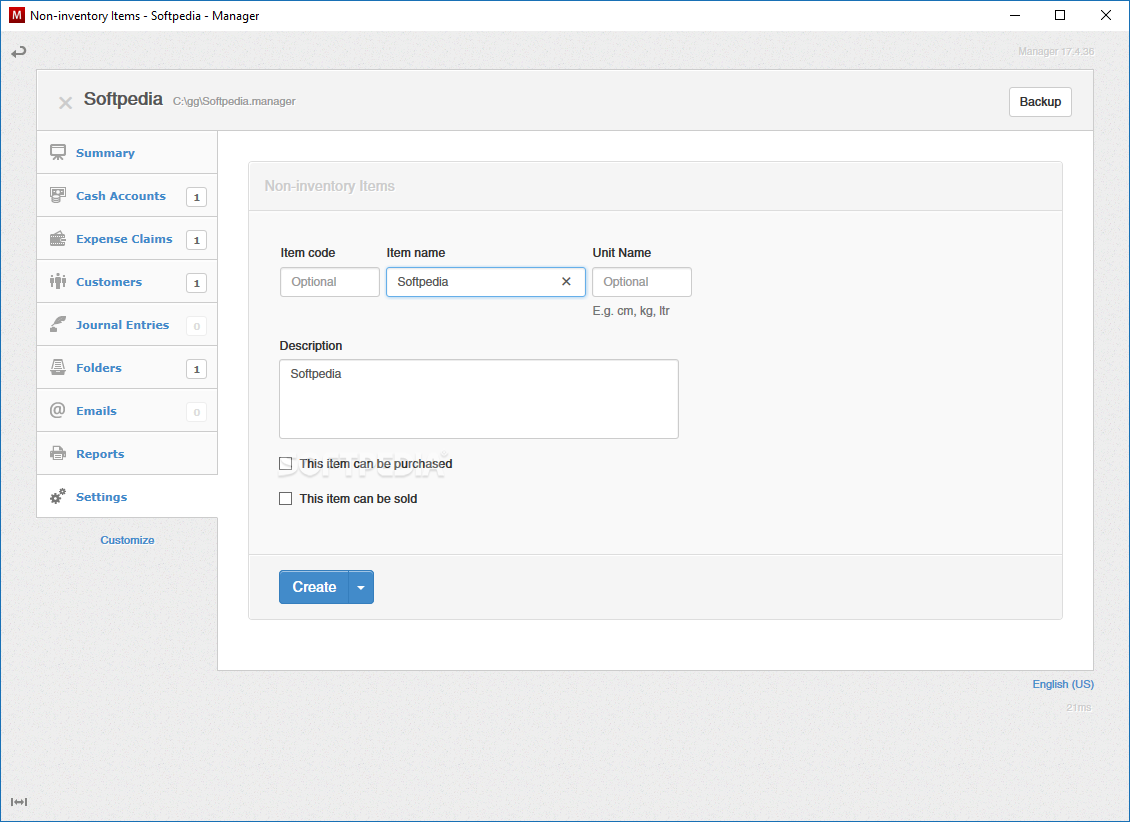Clear the Item name field with the X

[x=566, y=282]
